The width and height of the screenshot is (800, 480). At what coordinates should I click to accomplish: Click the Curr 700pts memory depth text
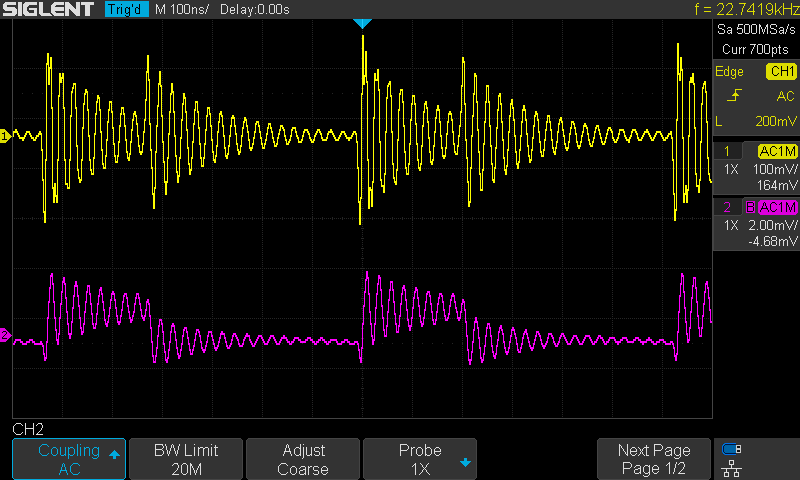[755, 49]
